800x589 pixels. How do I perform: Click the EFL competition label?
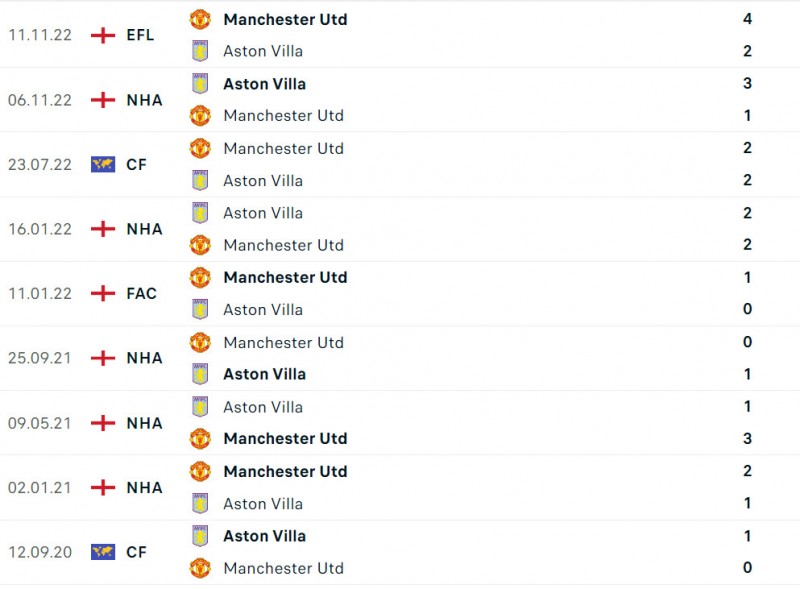click(142, 35)
